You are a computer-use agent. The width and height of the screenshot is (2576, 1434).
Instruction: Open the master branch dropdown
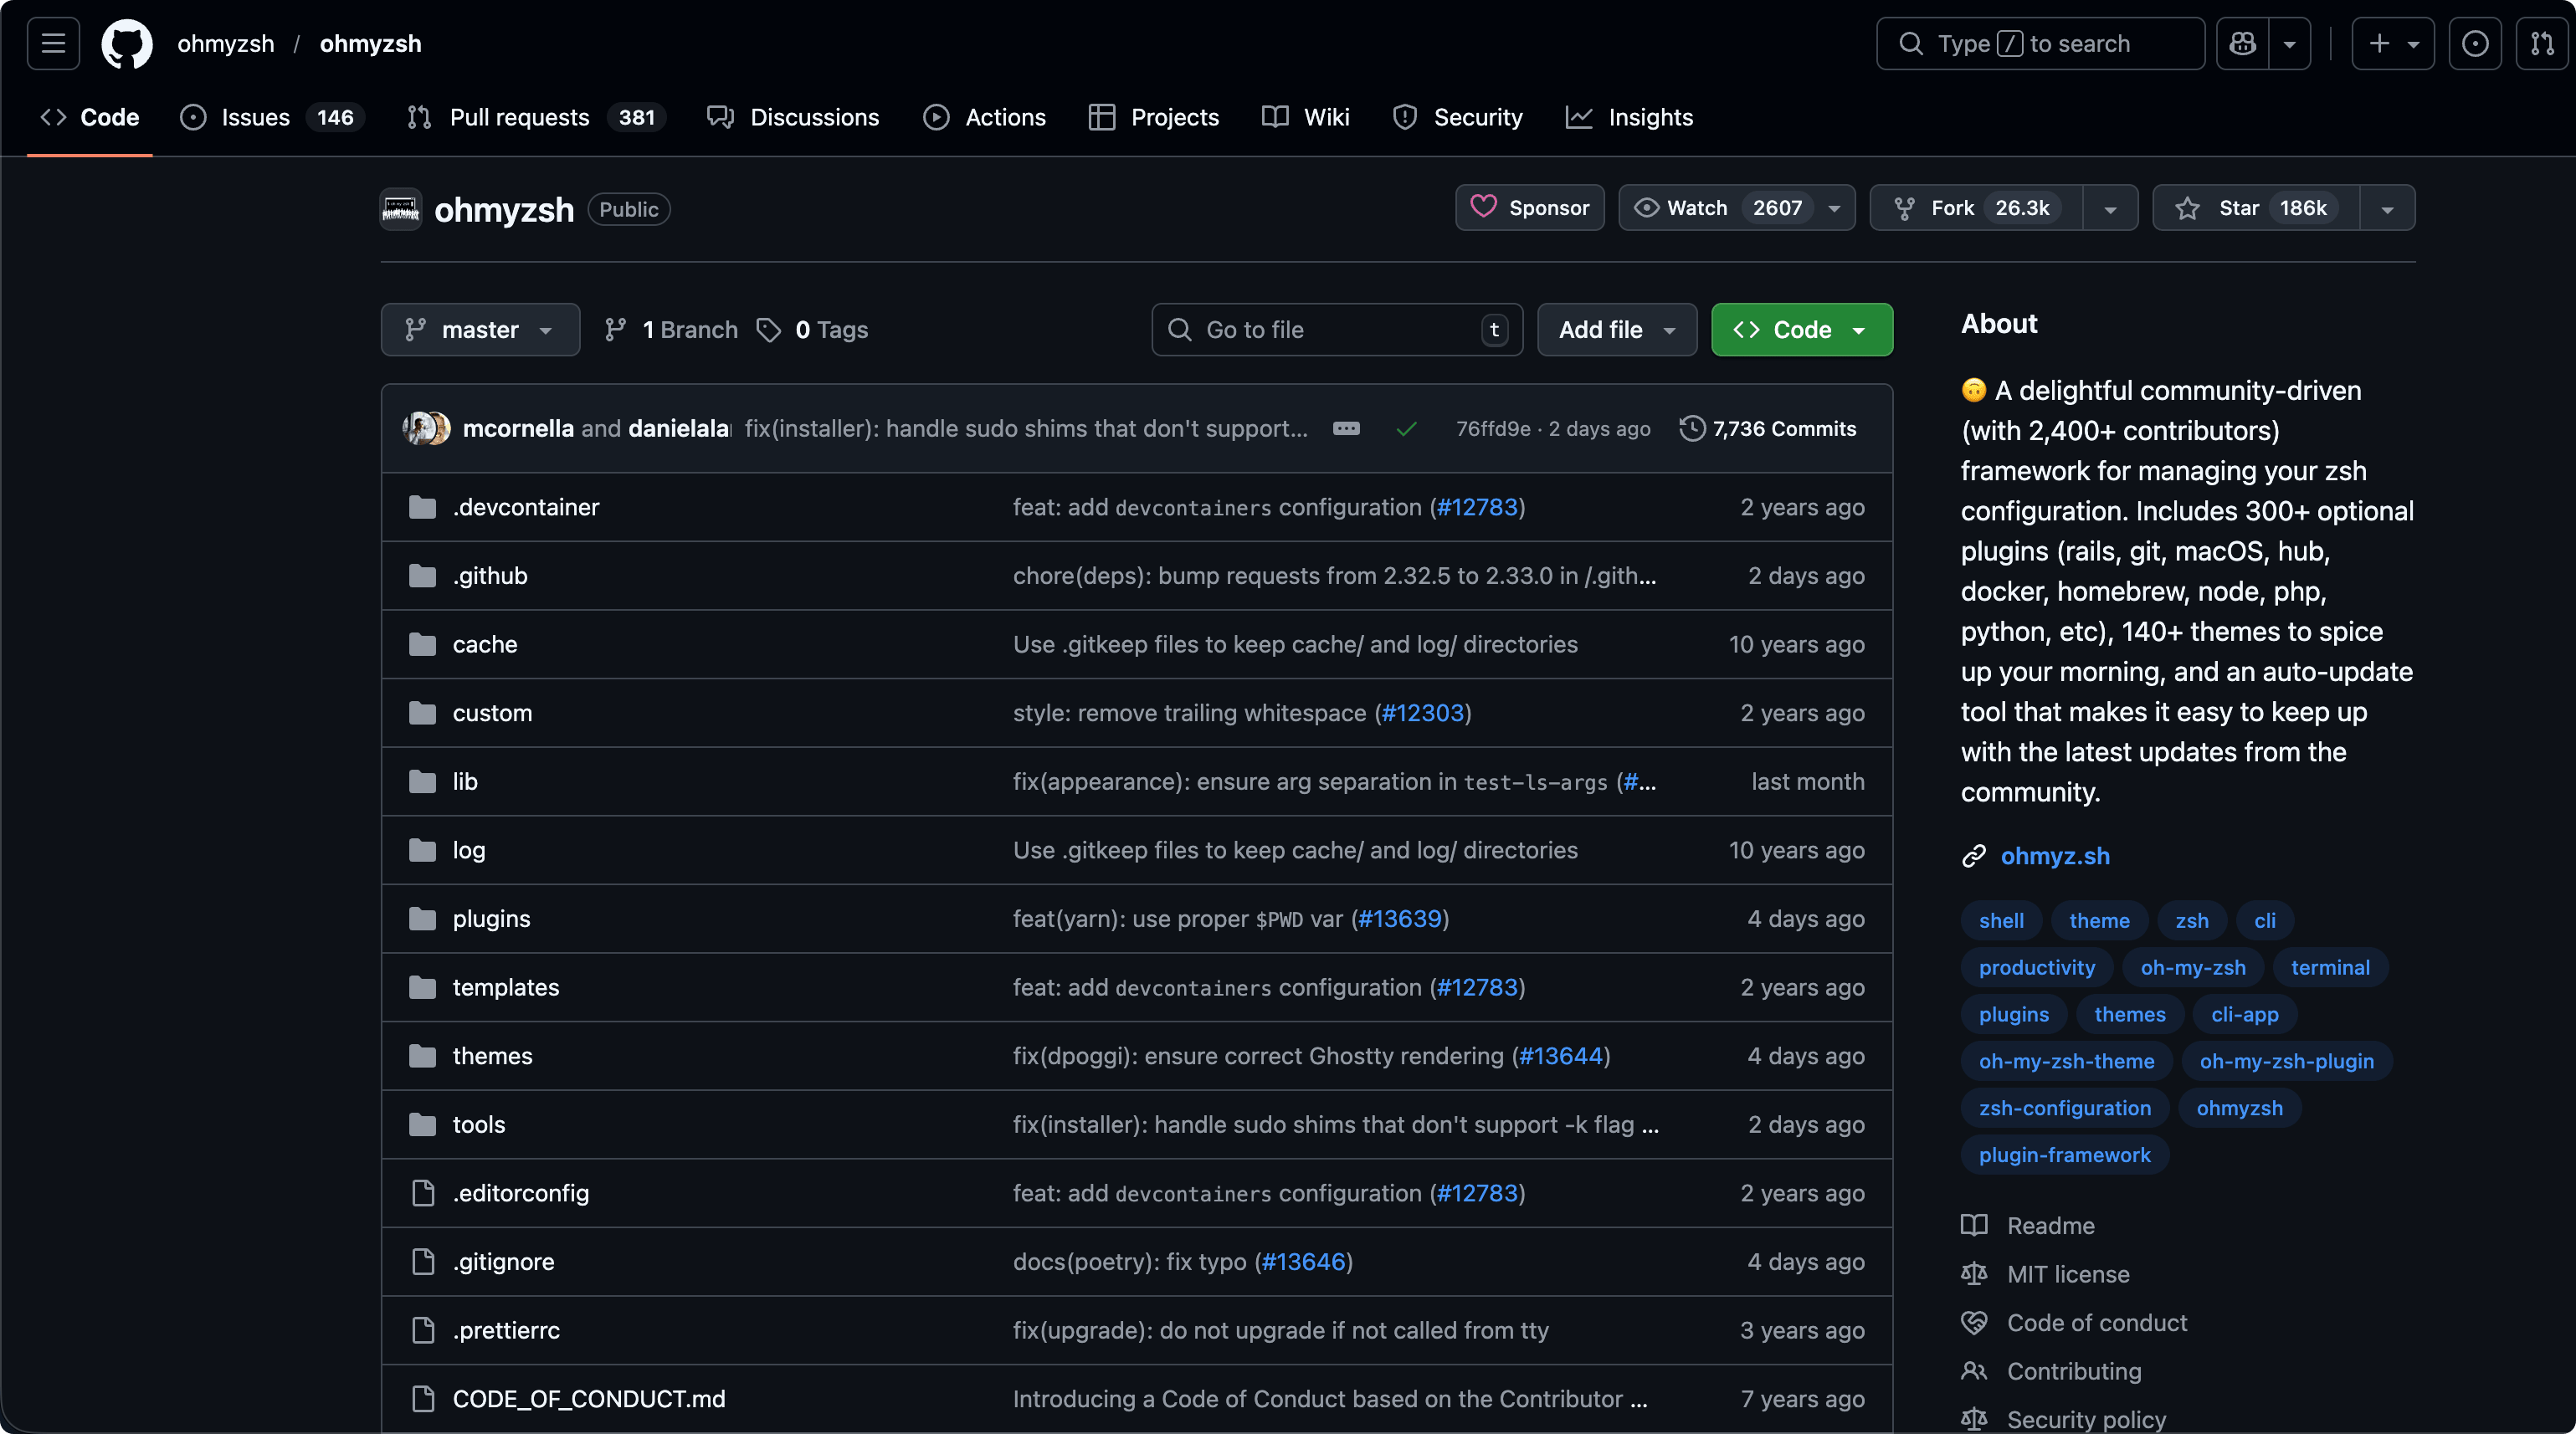click(x=480, y=330)
